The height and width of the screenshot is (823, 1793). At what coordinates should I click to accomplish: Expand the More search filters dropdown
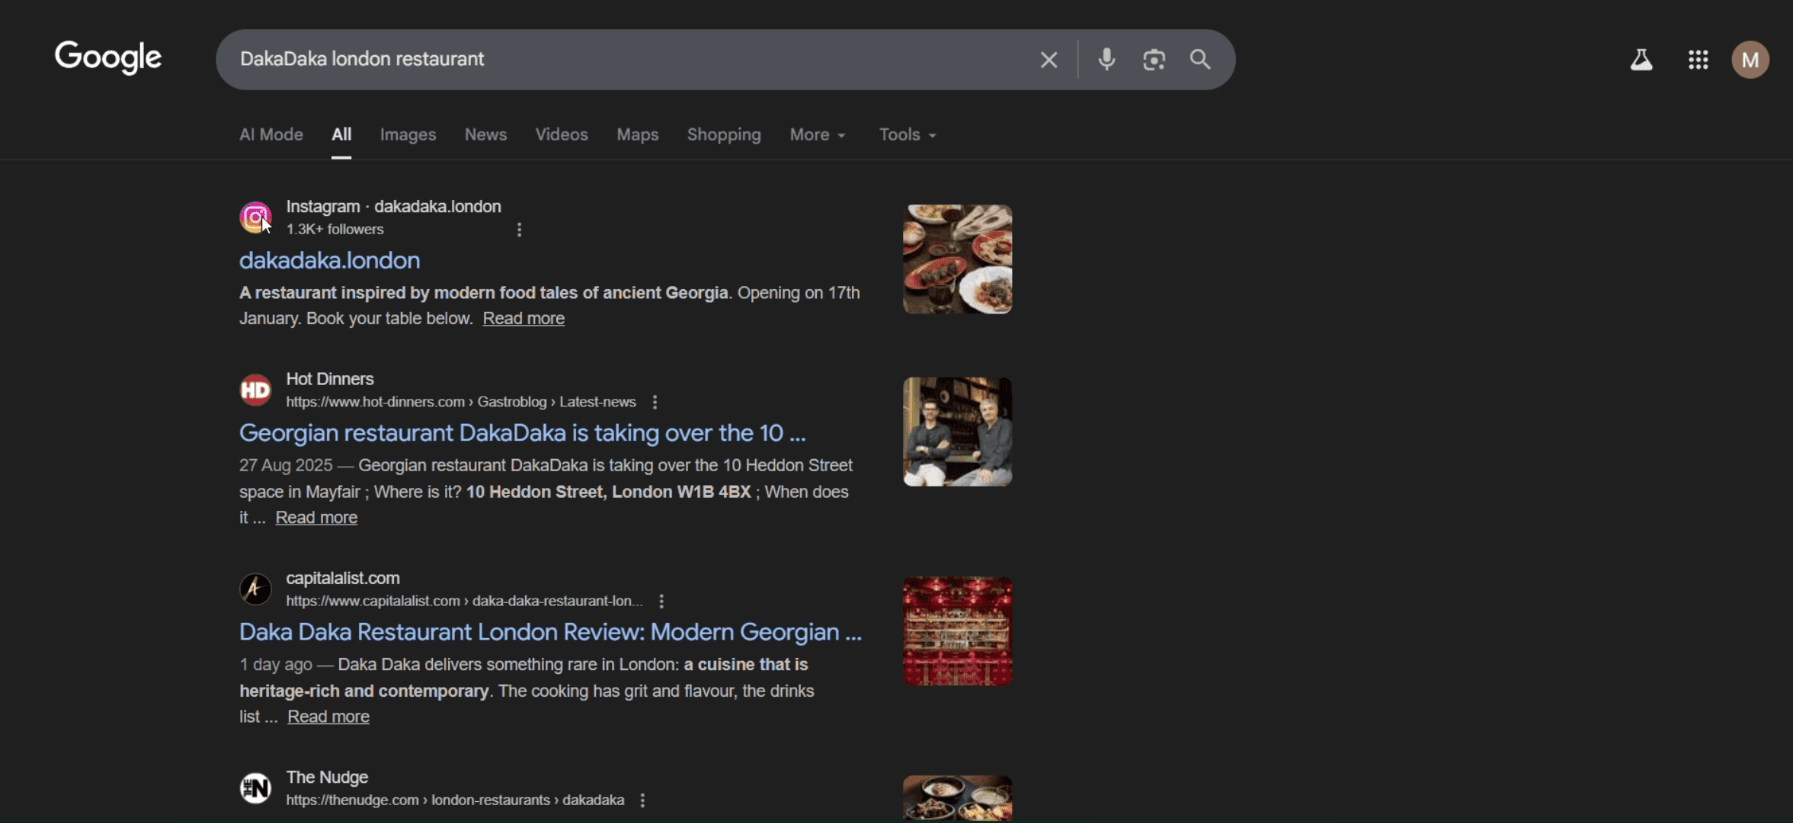coord(817,135)
